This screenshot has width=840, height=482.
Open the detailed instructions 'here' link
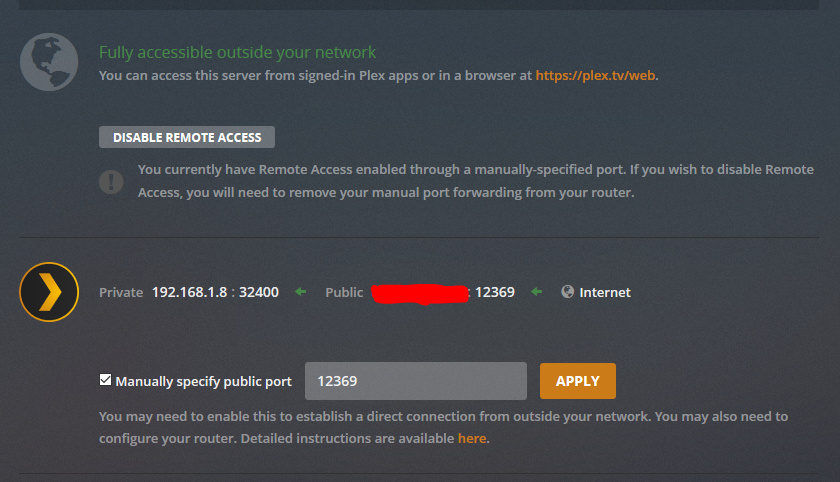pos(472,438)
